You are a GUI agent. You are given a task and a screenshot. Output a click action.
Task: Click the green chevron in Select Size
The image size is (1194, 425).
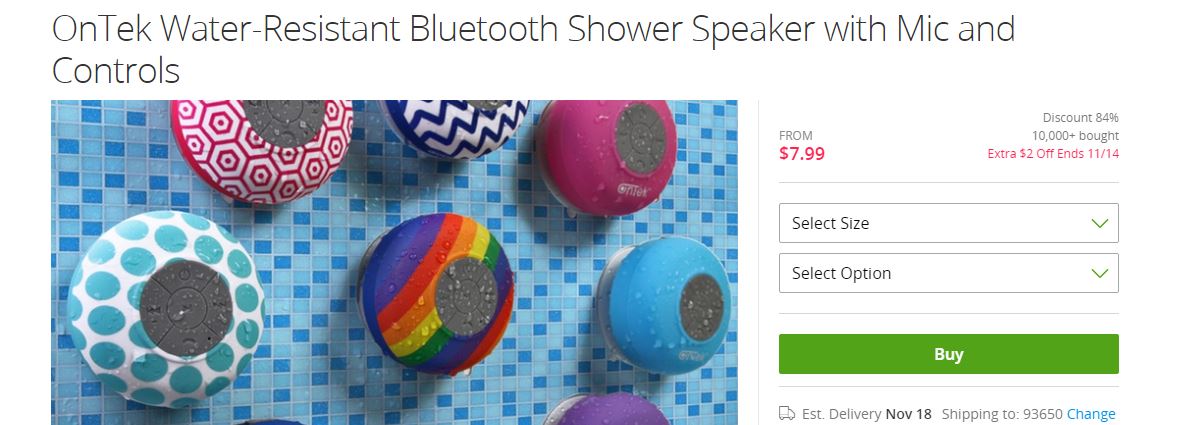pyautogui.click(x=1099, y=223)
